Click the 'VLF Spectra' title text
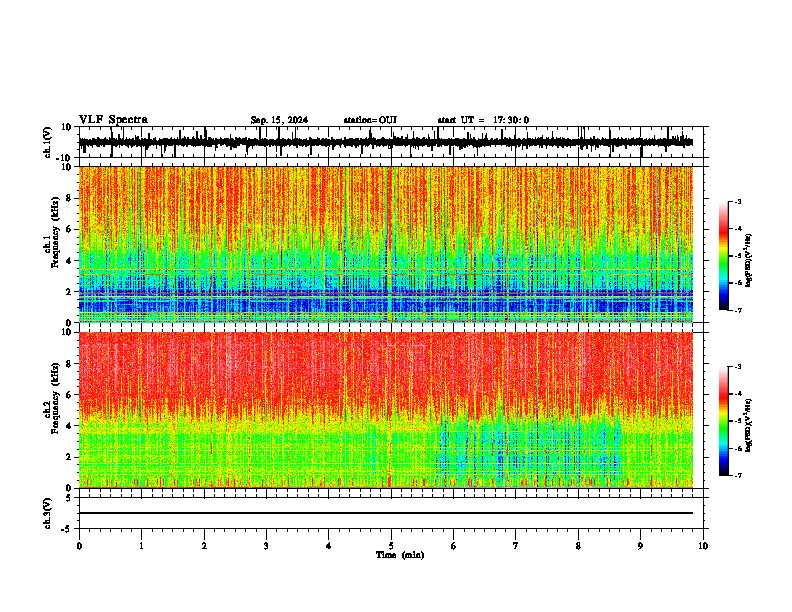Image resolution: width=792 pixels, height=612 pixels. pos(113,120)
